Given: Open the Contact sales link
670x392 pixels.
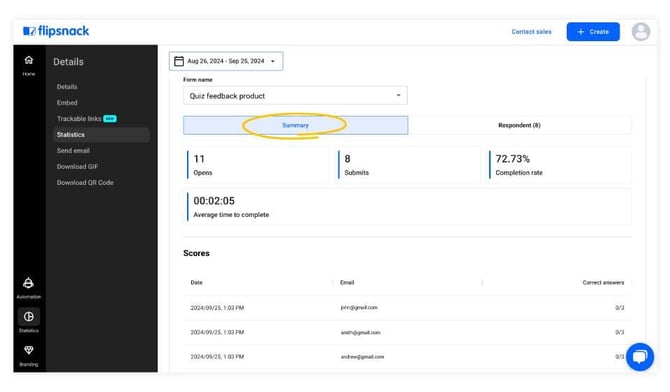Looking at the screenshot, I should [531, 32].
